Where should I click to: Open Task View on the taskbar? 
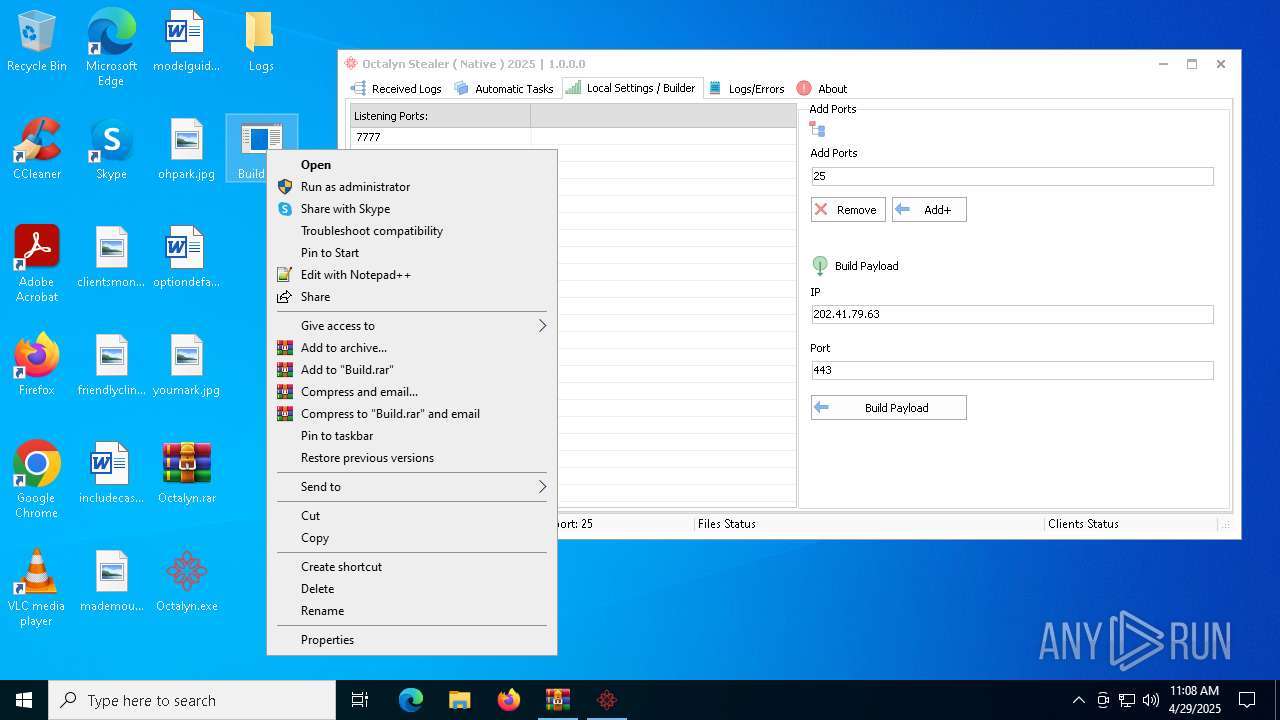(x=360, y=700)
